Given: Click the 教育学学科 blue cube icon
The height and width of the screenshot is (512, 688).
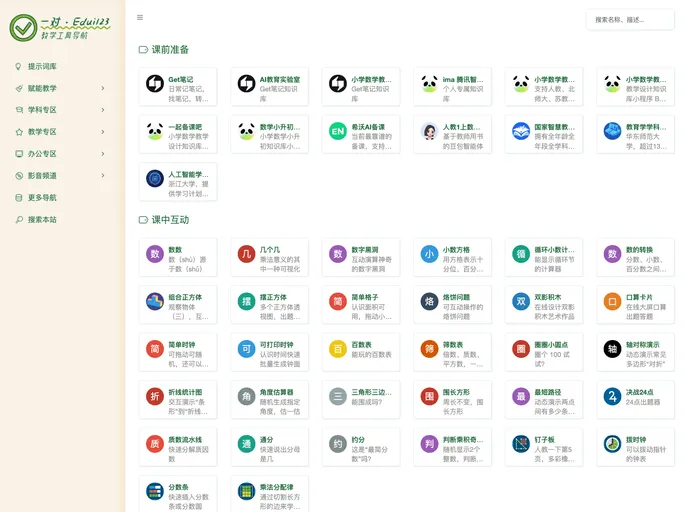Looking at the screenshot, I should pos(613,131).
